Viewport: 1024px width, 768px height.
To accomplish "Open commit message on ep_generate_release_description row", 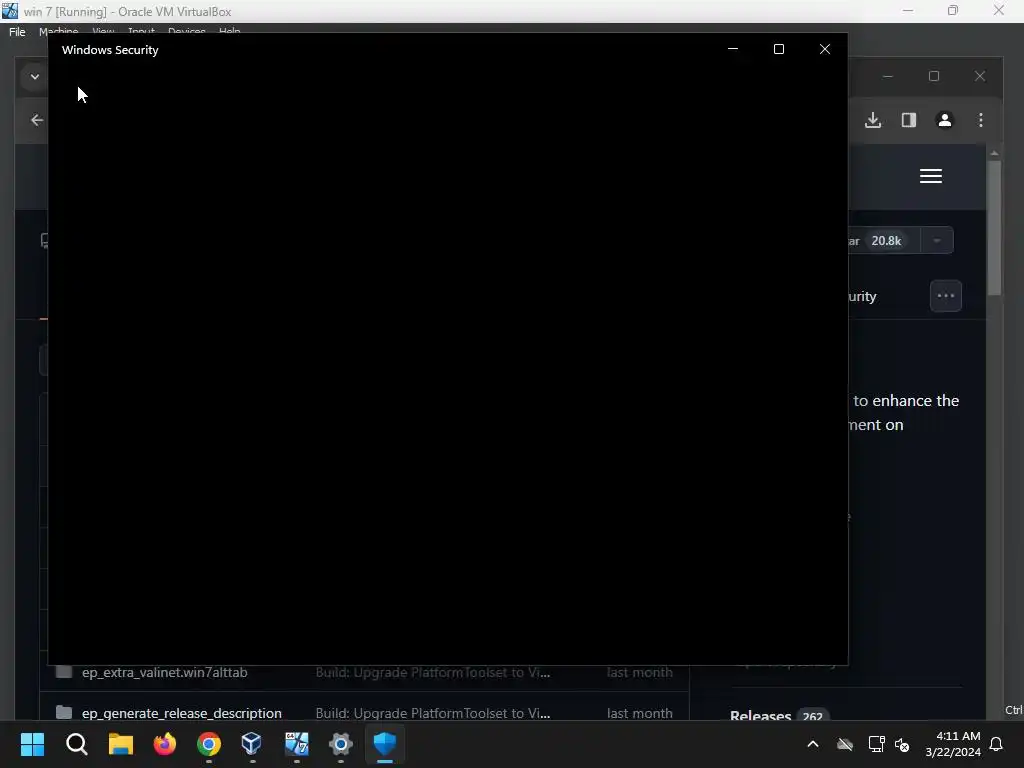I will 433,713.
